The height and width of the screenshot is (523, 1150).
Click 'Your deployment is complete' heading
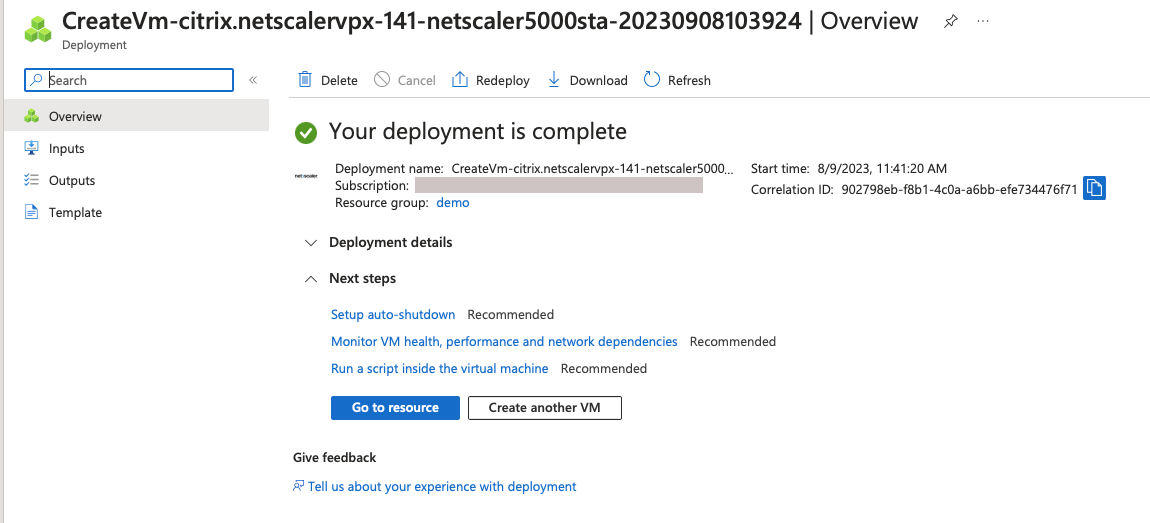click(x=477, y=132)
